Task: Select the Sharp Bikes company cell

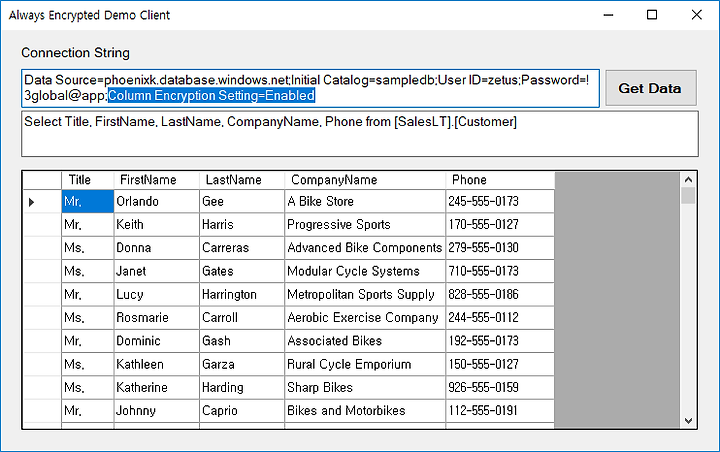Action: coord(365,388)
